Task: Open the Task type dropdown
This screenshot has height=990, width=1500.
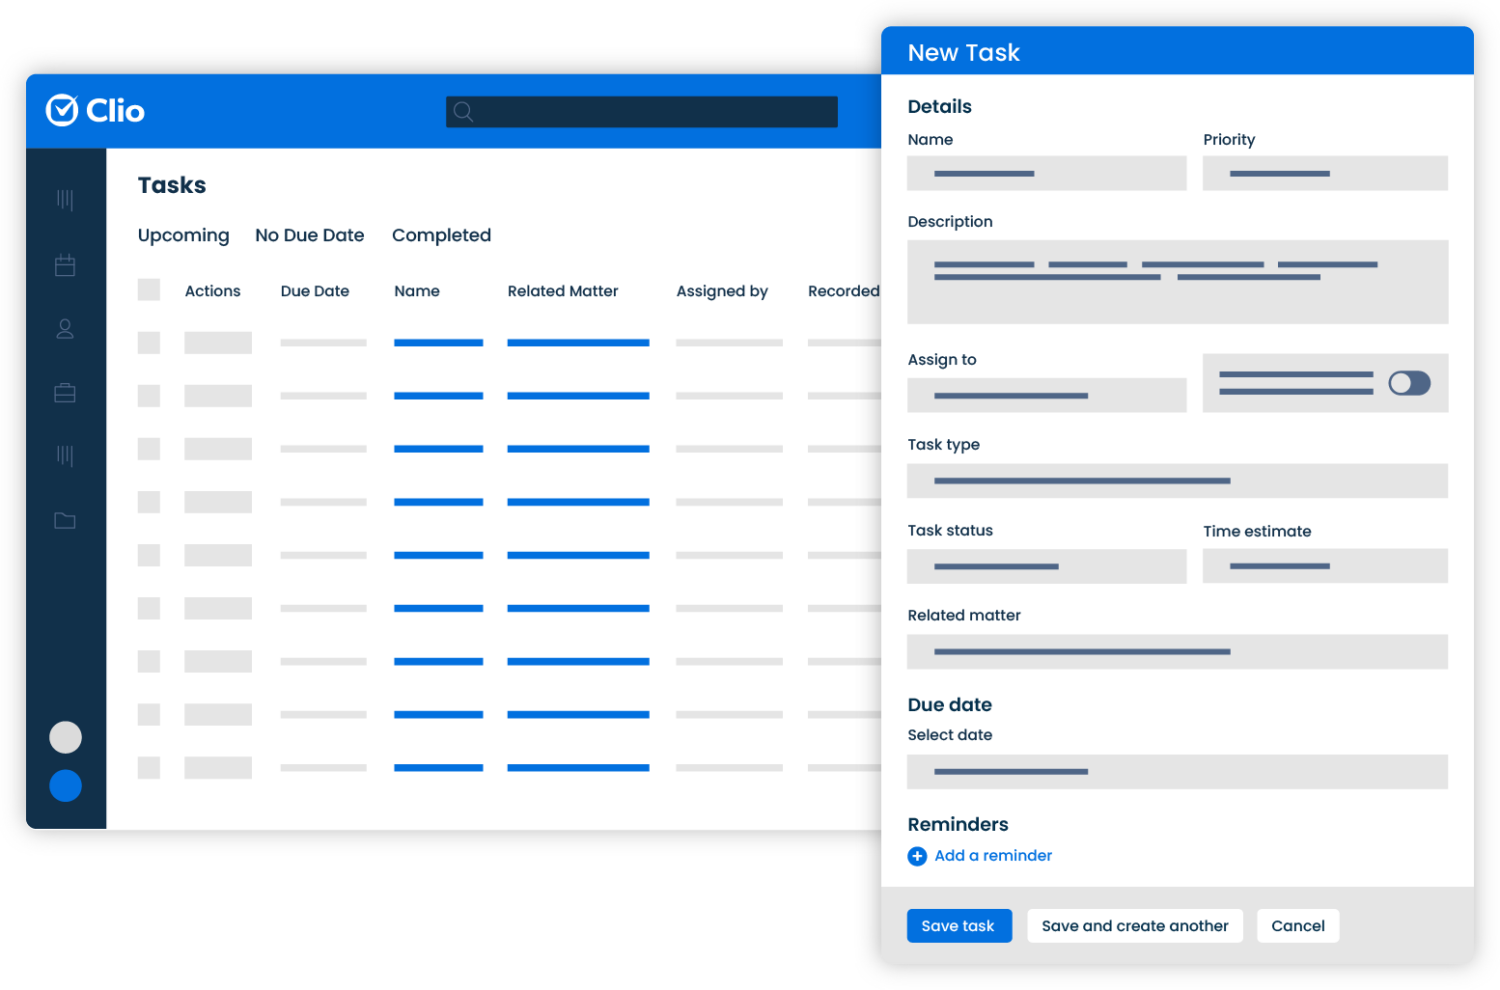Action: click(1177, 481)
